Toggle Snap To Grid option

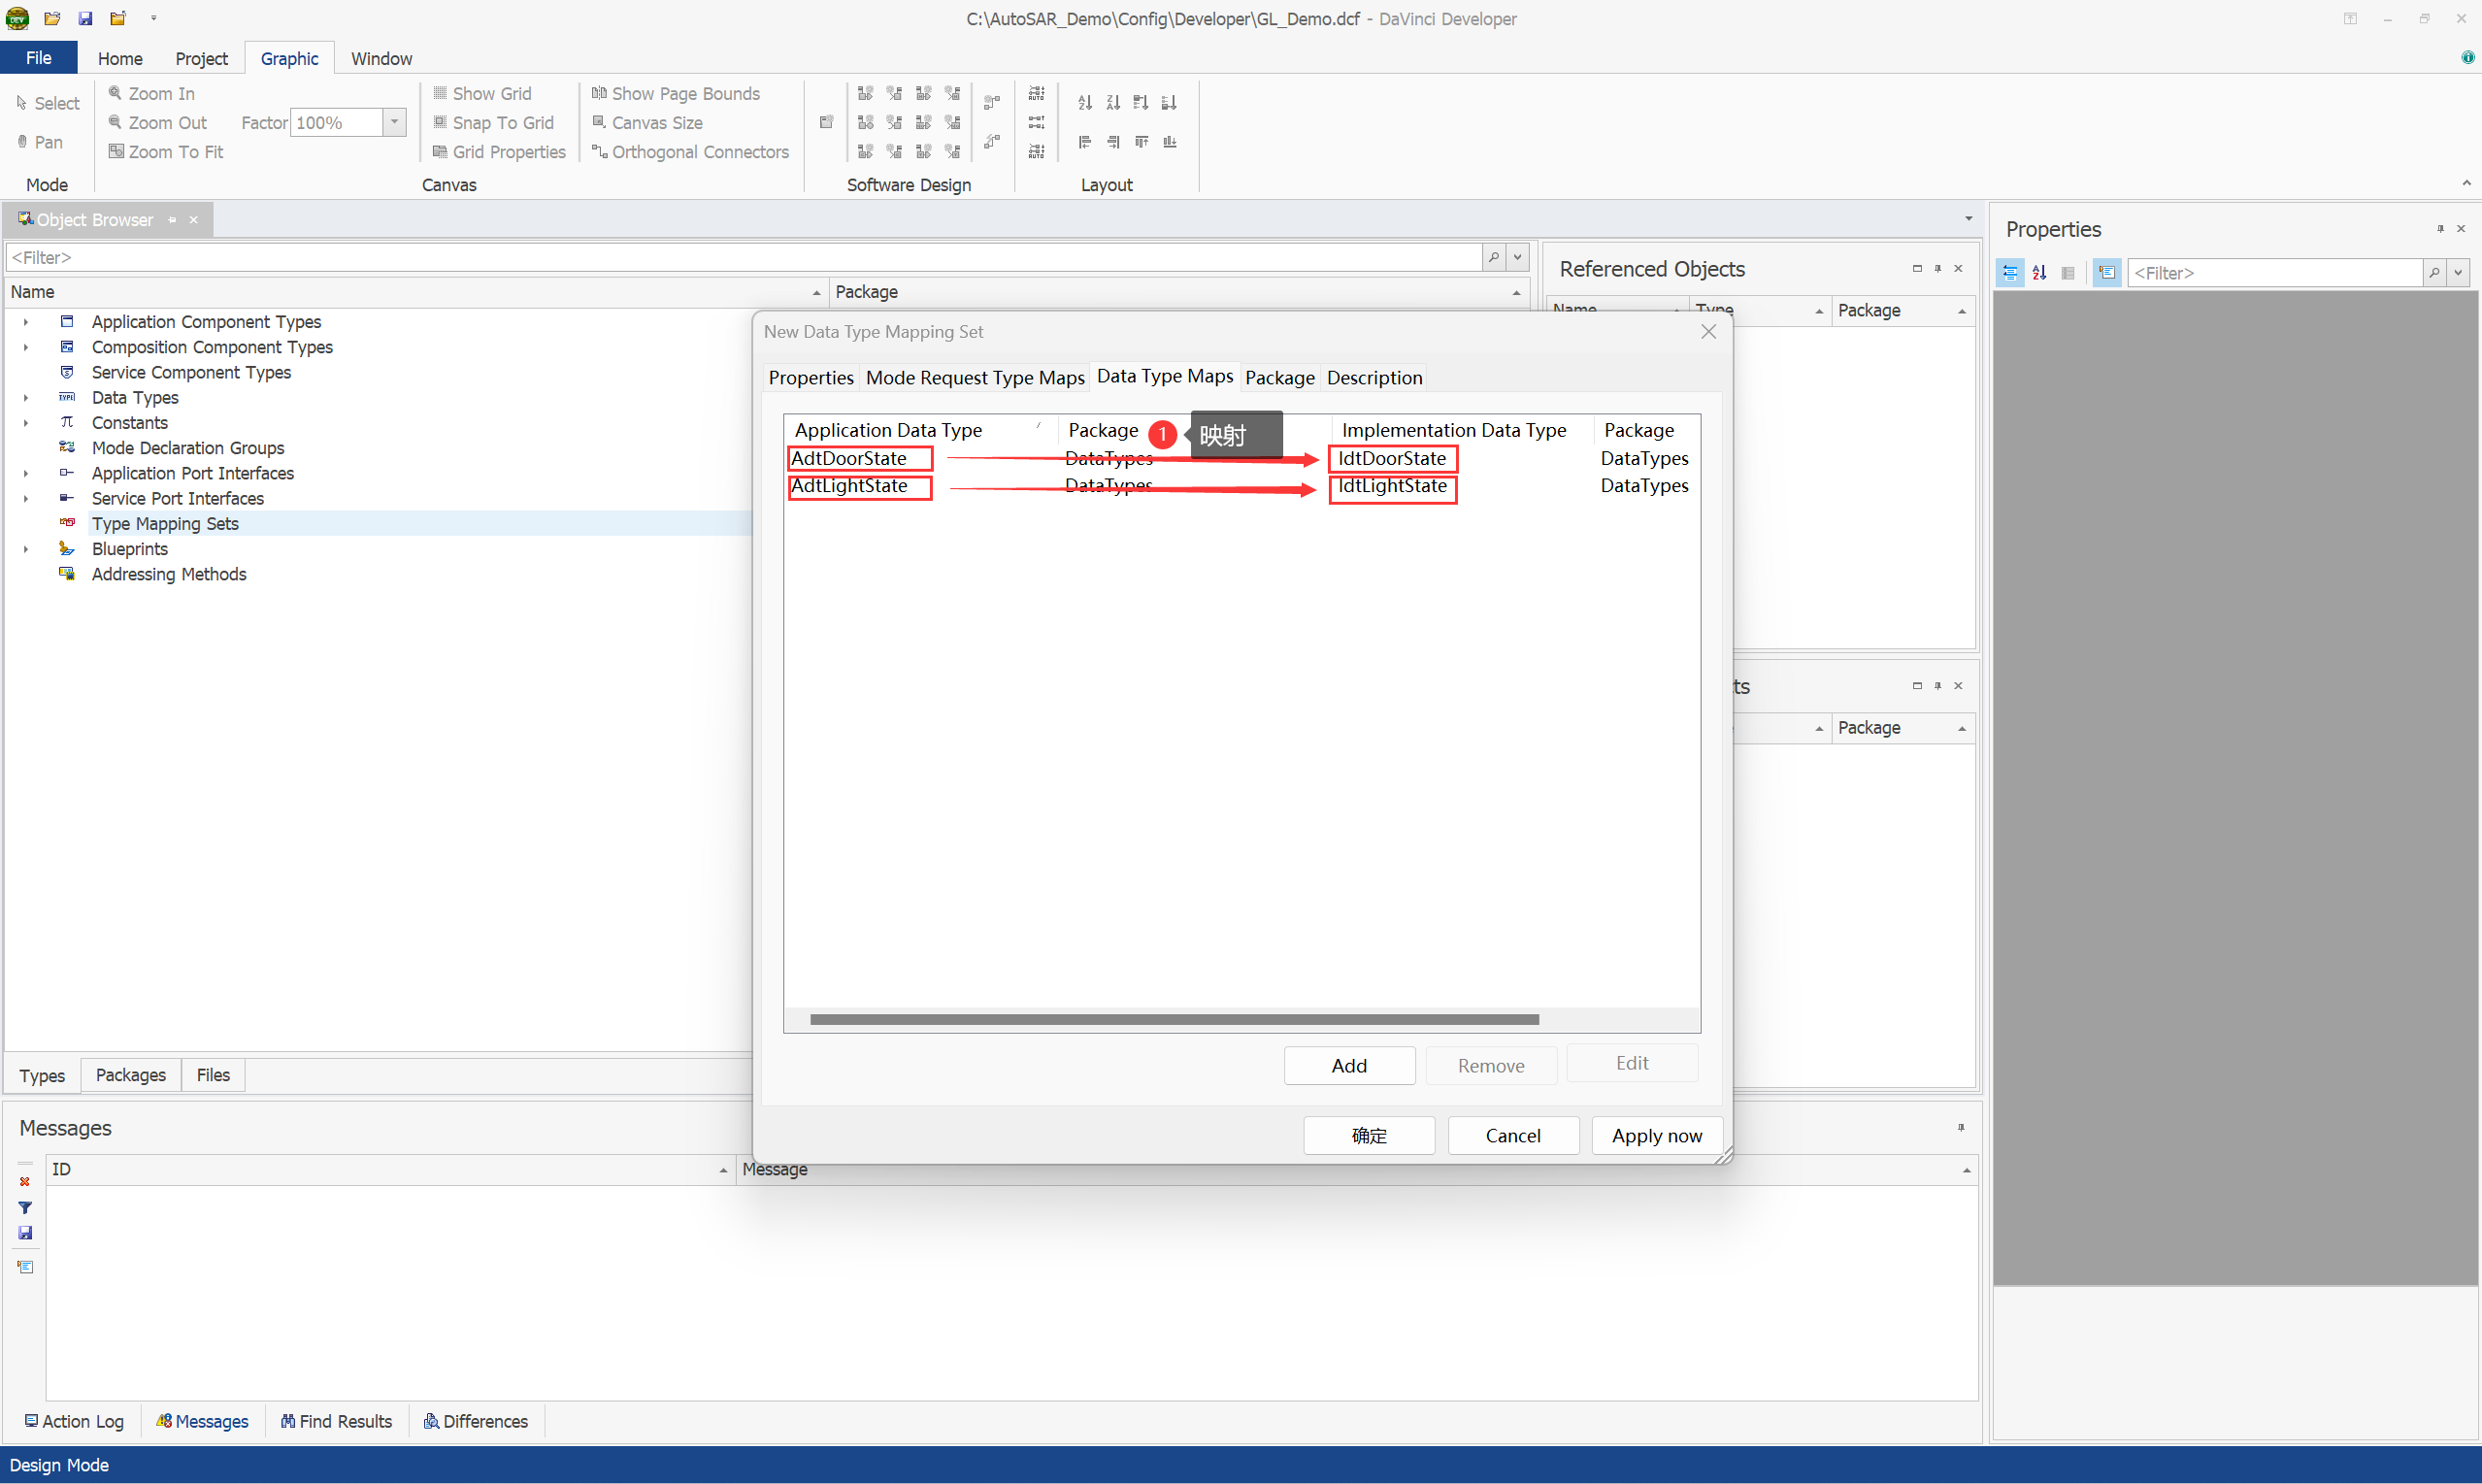coord(493,122)
